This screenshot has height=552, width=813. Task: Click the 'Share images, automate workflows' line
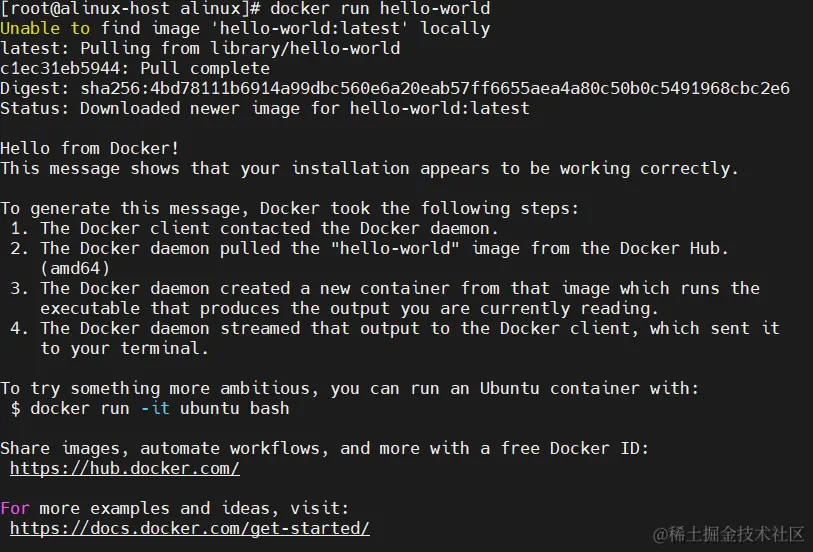[x=325, y=448]
